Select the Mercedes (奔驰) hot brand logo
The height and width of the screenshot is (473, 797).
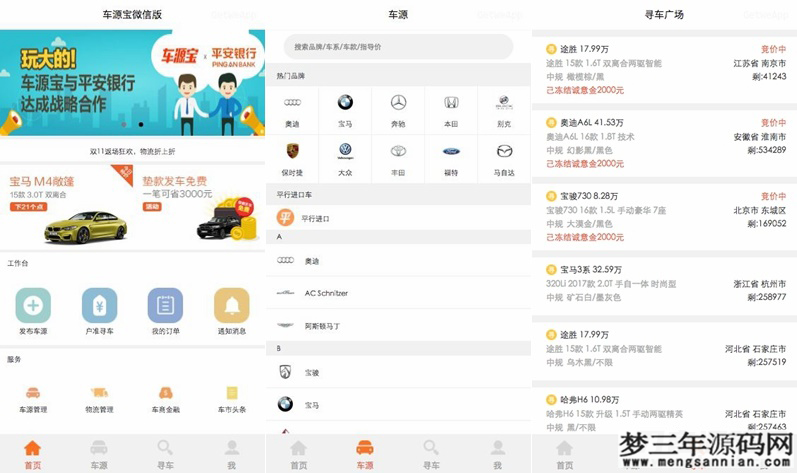point(398,102)
